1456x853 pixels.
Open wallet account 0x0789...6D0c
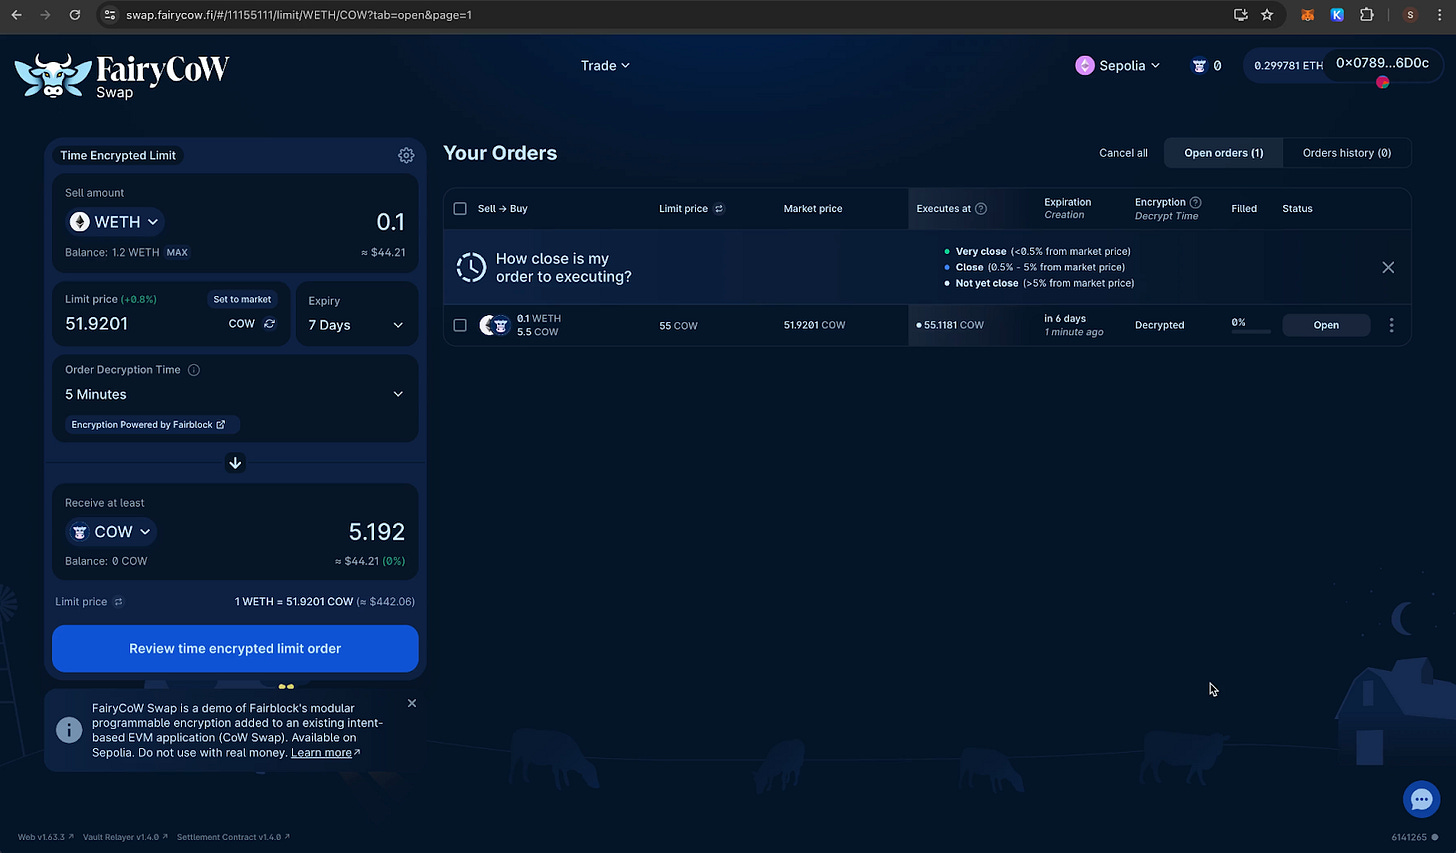[x=1382, y=63]
